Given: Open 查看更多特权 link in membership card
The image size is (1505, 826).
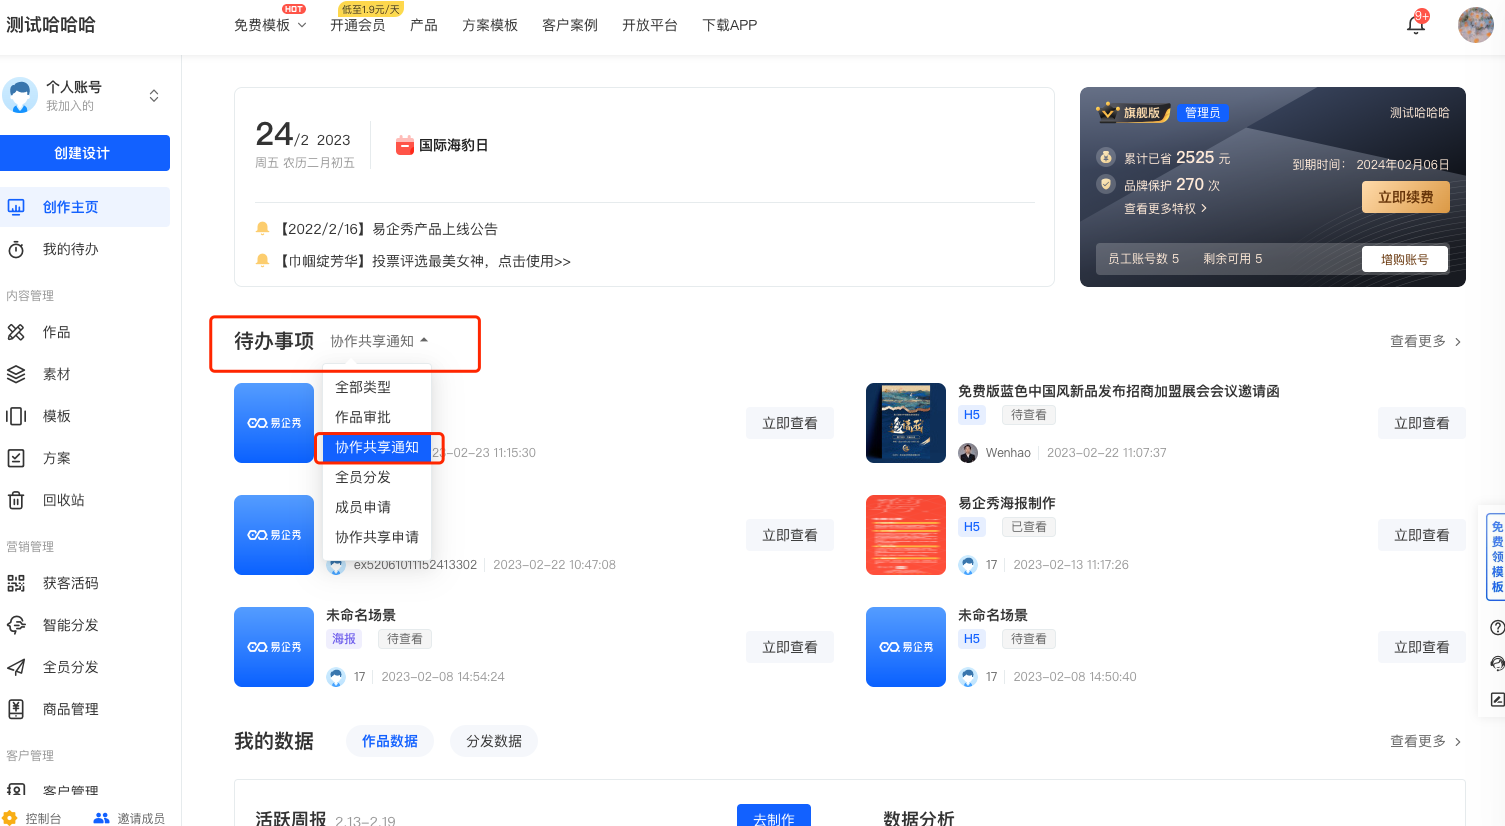Looking at the screenshot, I should [x=1165, y=209].
